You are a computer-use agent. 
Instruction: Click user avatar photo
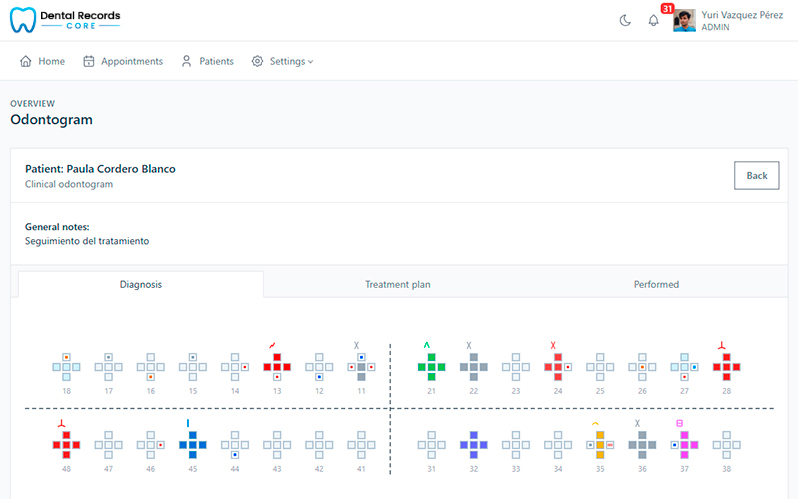684,21
